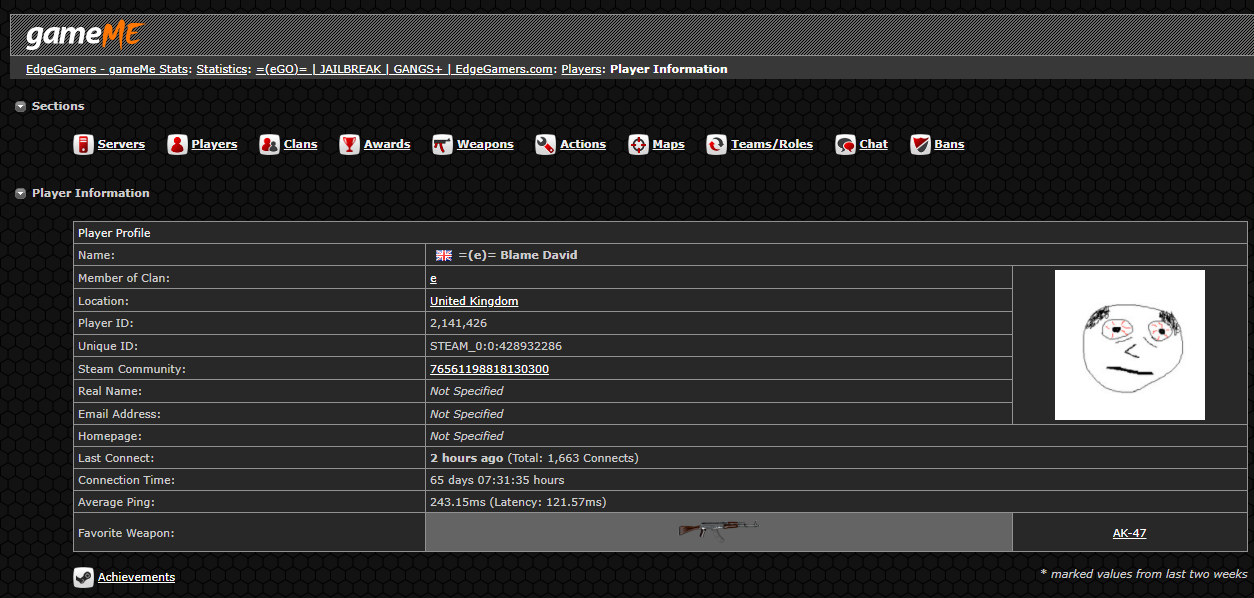Click the Connection Time value 65 days
Viewport: 1254px width, 598px height.
click(497, 480)
